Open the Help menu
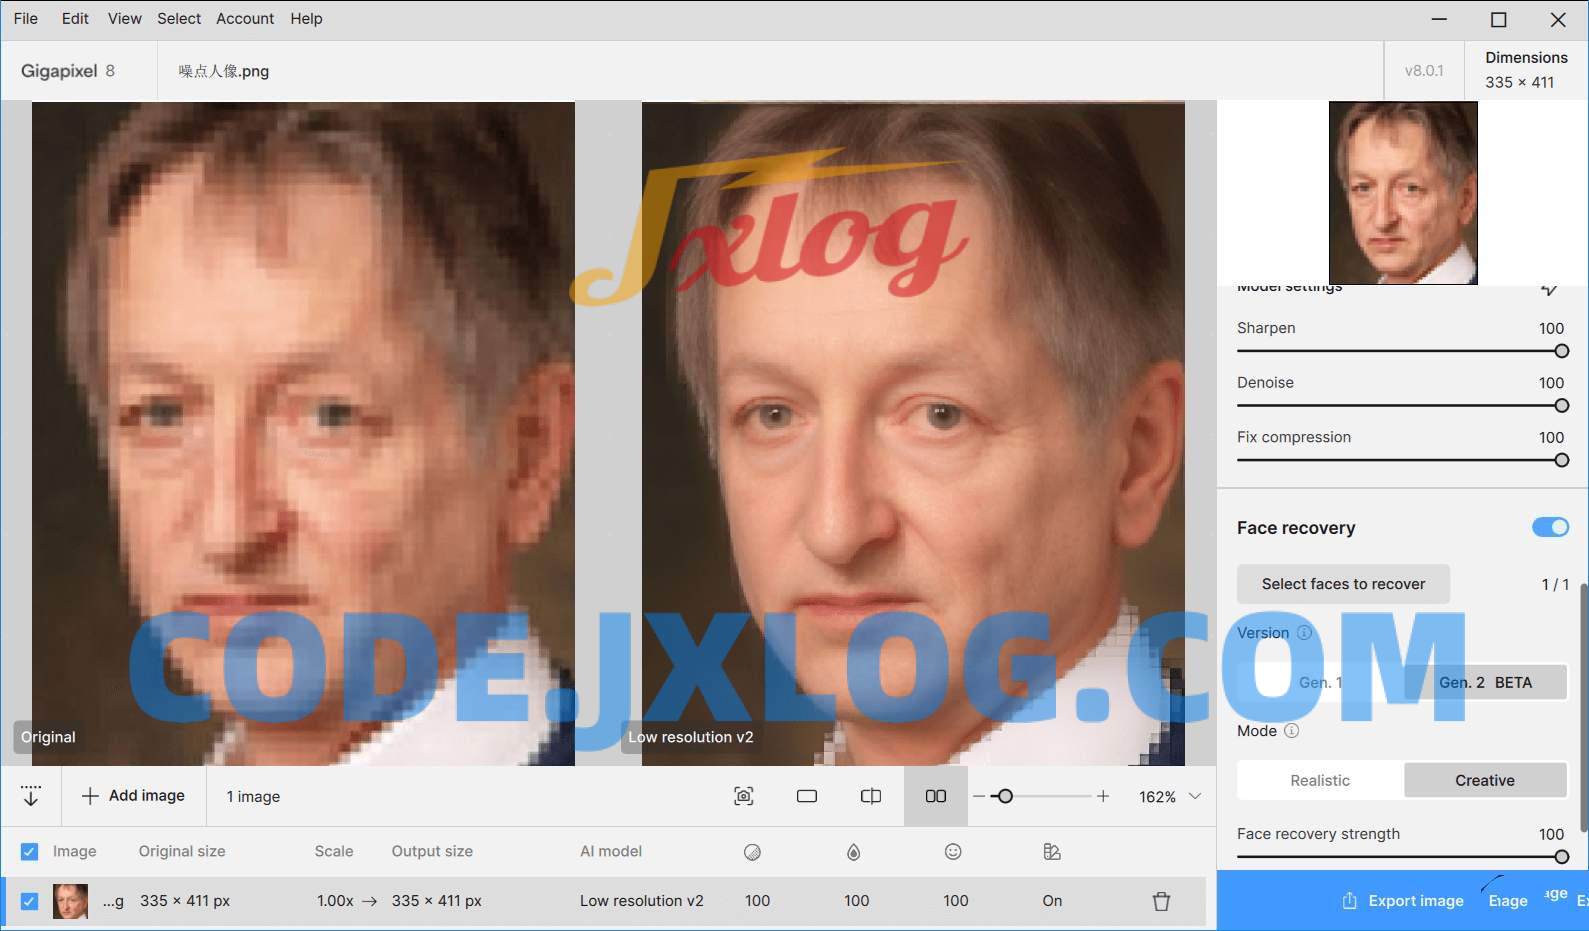This screenshot has width=1589, height=931. 306,18
